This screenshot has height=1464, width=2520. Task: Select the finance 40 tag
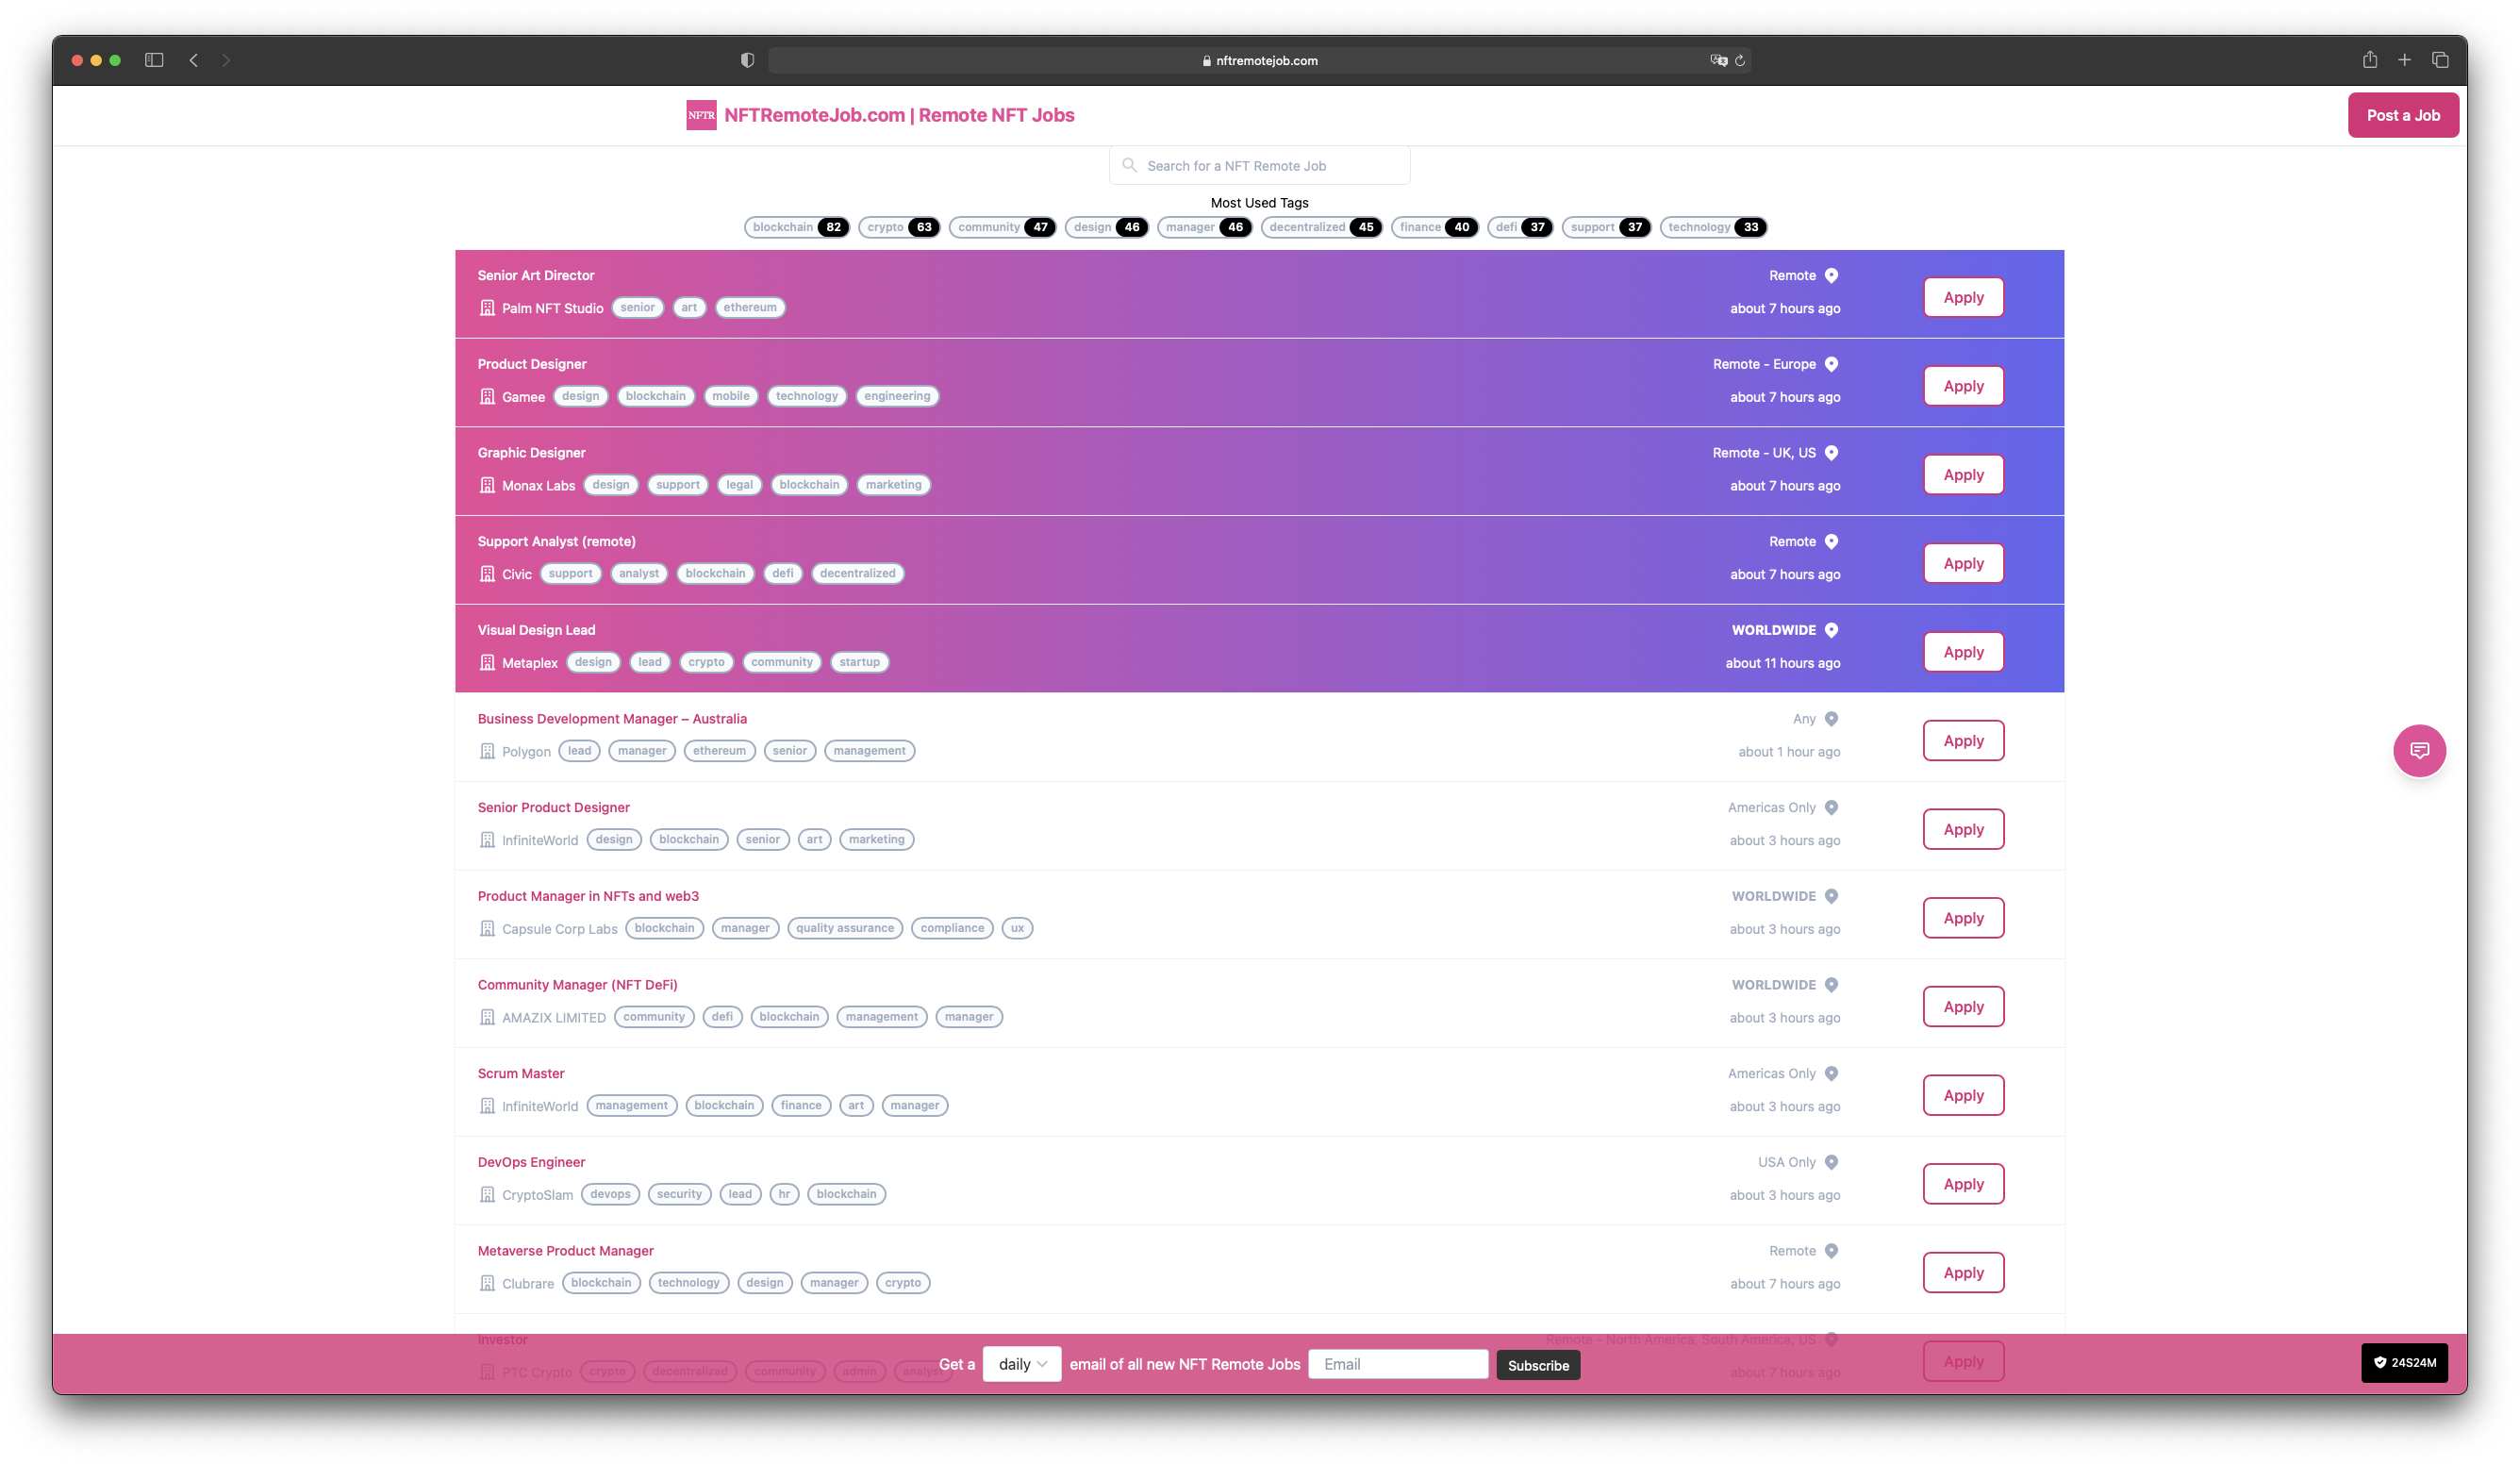1434,227
